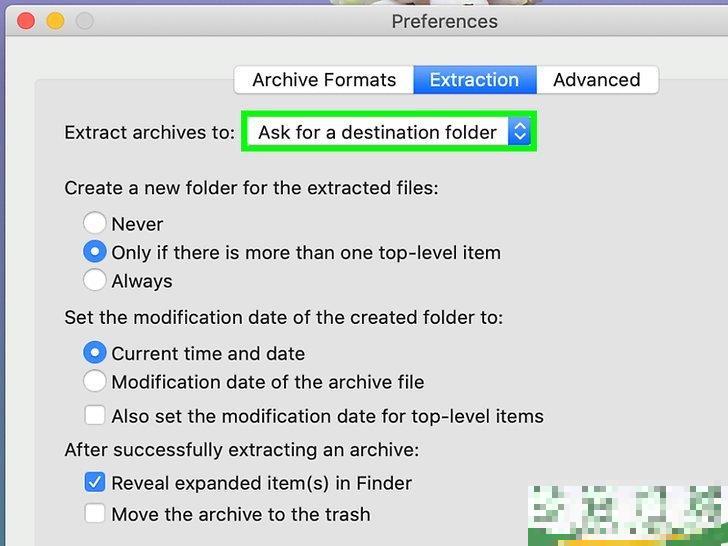Click the yellow minimize window button

coord(55,20)
